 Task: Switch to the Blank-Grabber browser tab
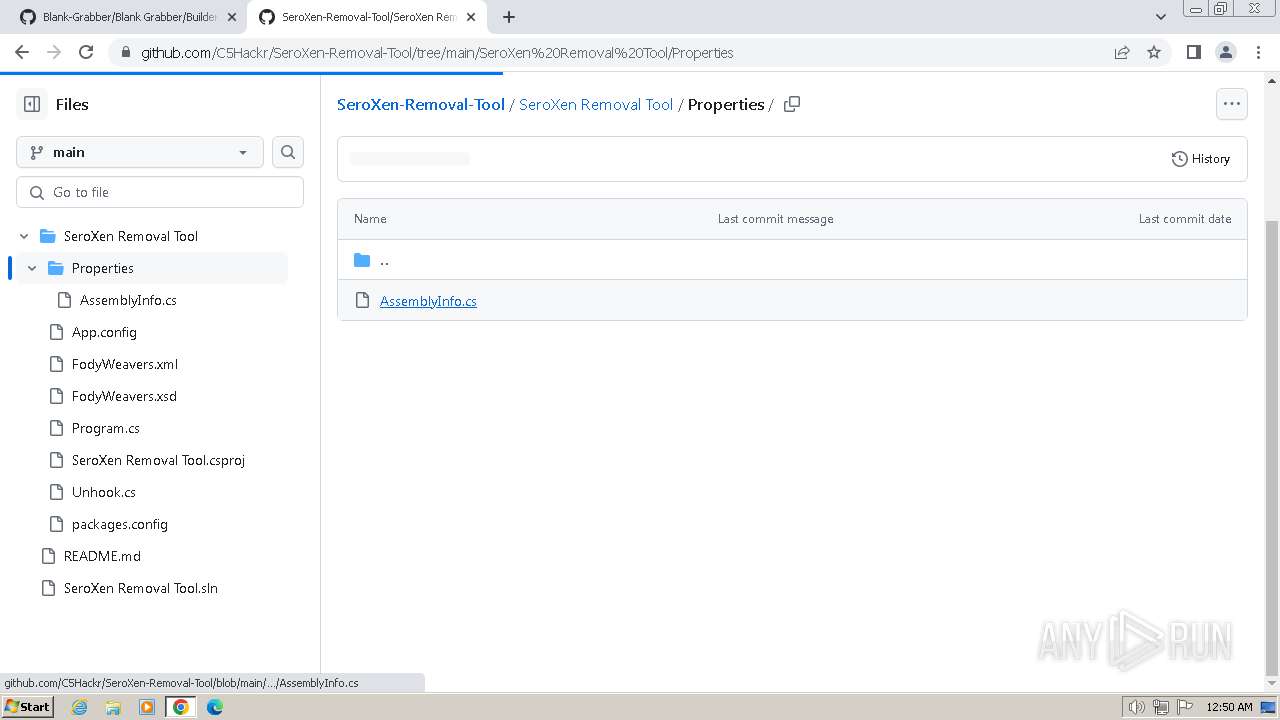coord(130,17)
